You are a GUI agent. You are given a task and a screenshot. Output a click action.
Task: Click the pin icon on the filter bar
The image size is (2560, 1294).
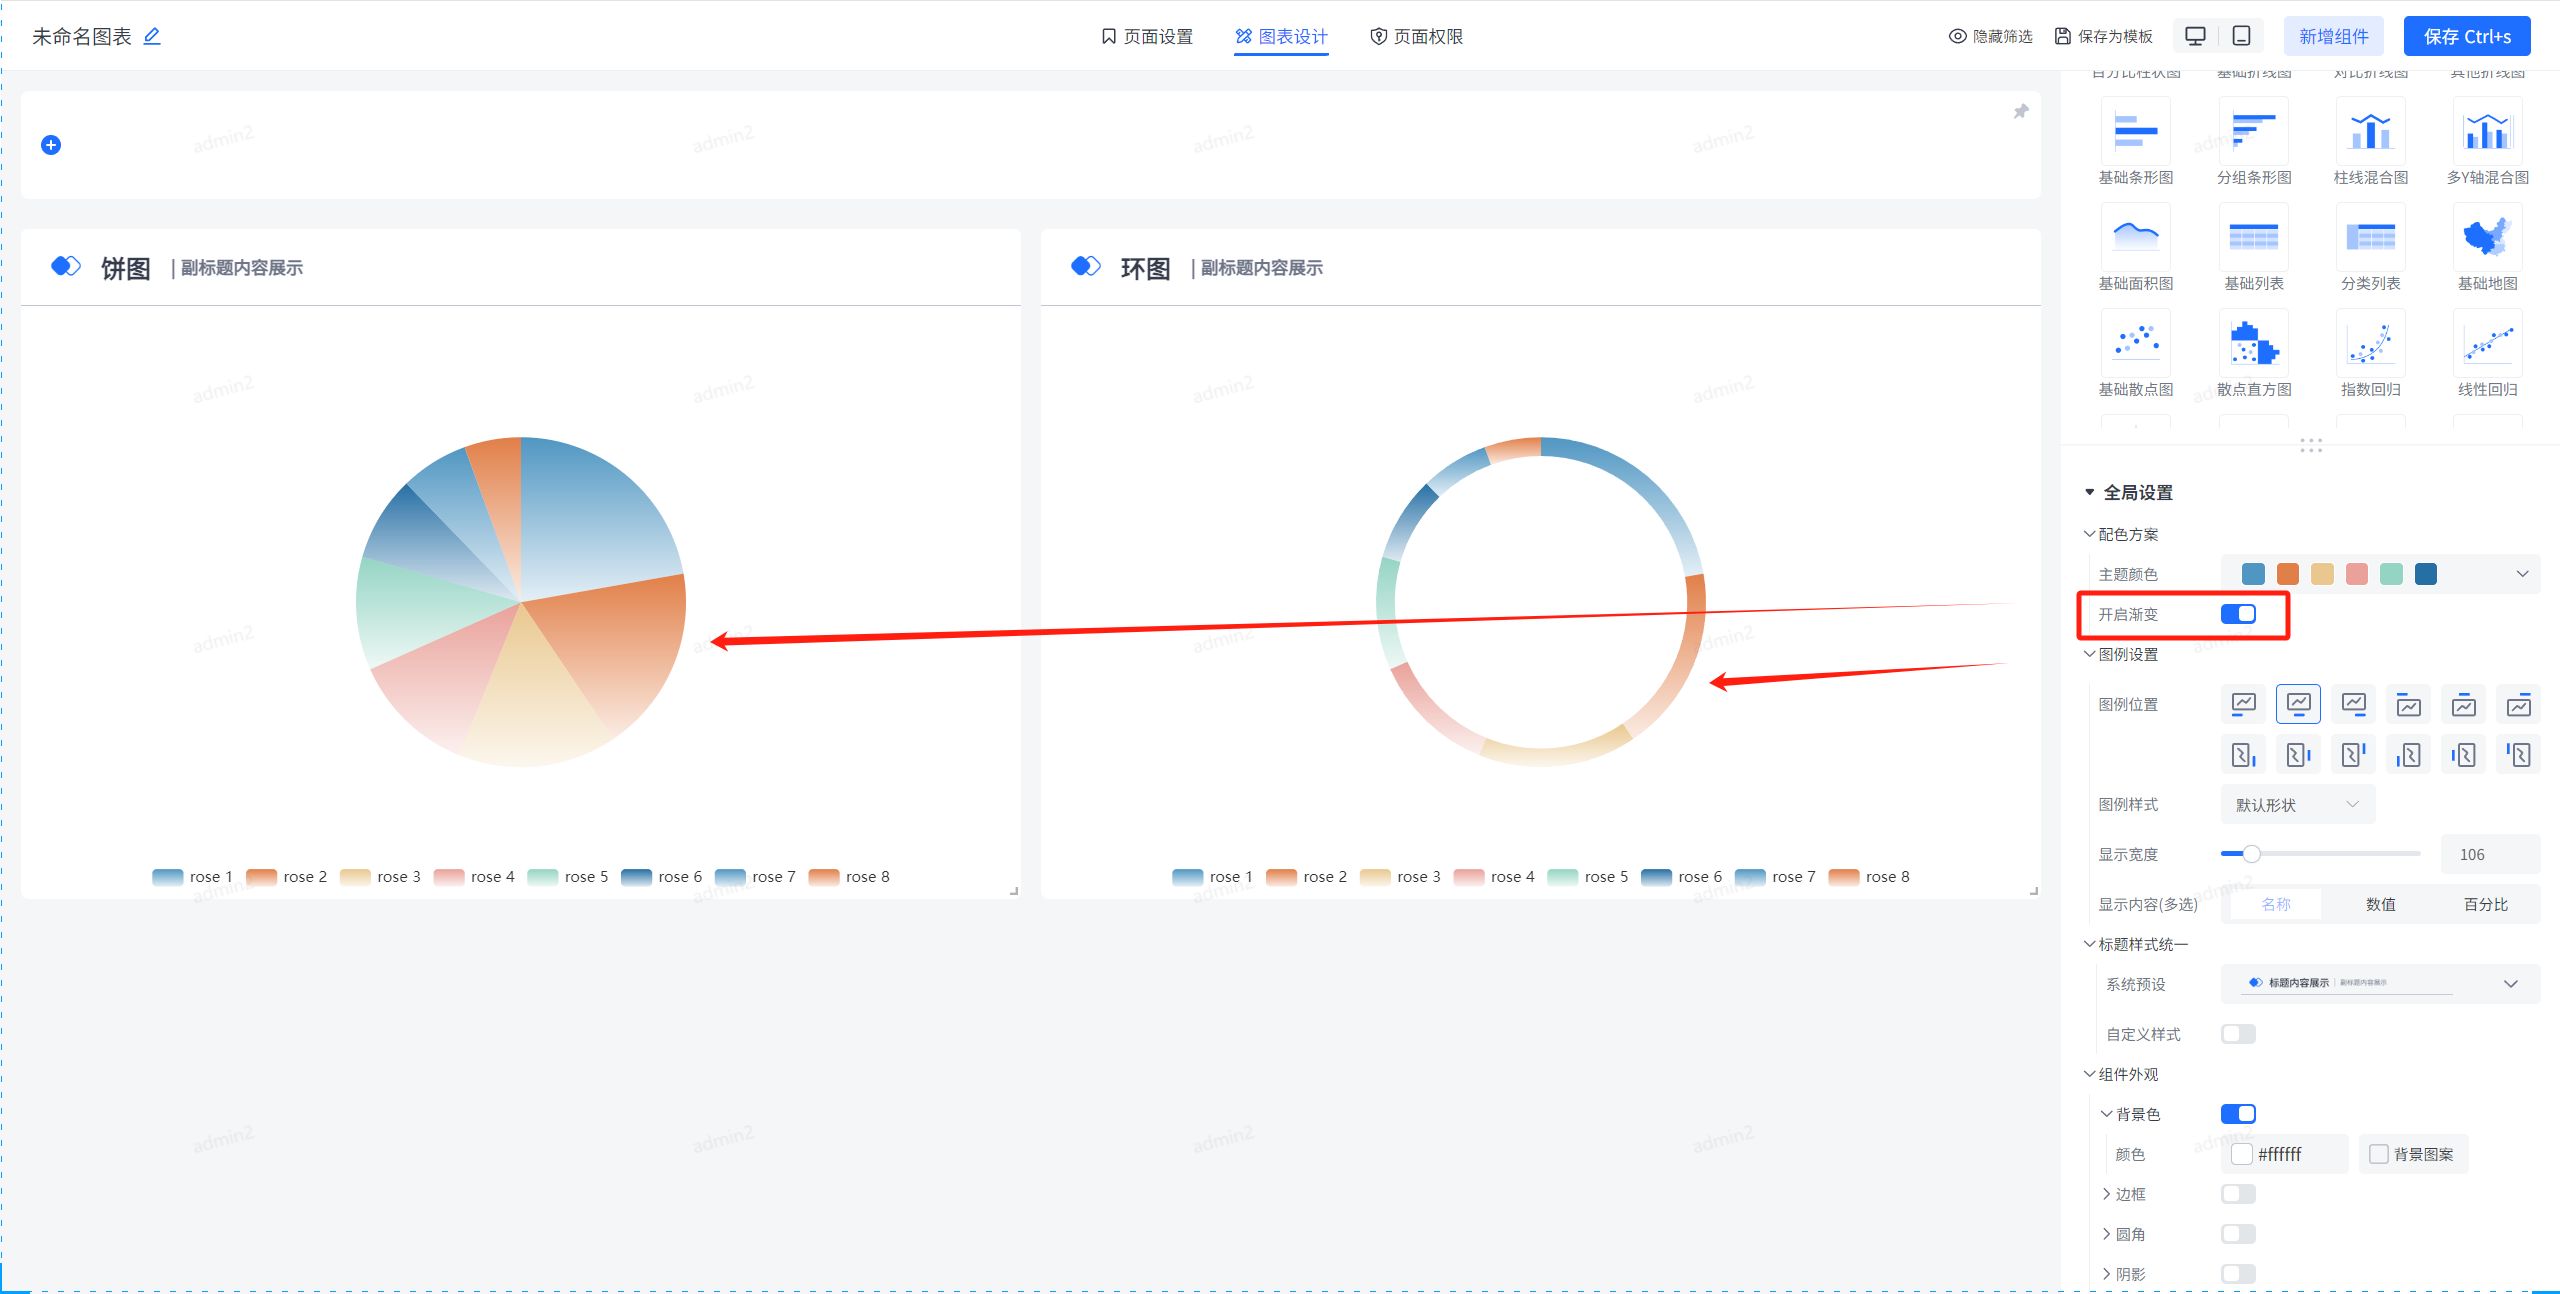[x=2020, y=112]
